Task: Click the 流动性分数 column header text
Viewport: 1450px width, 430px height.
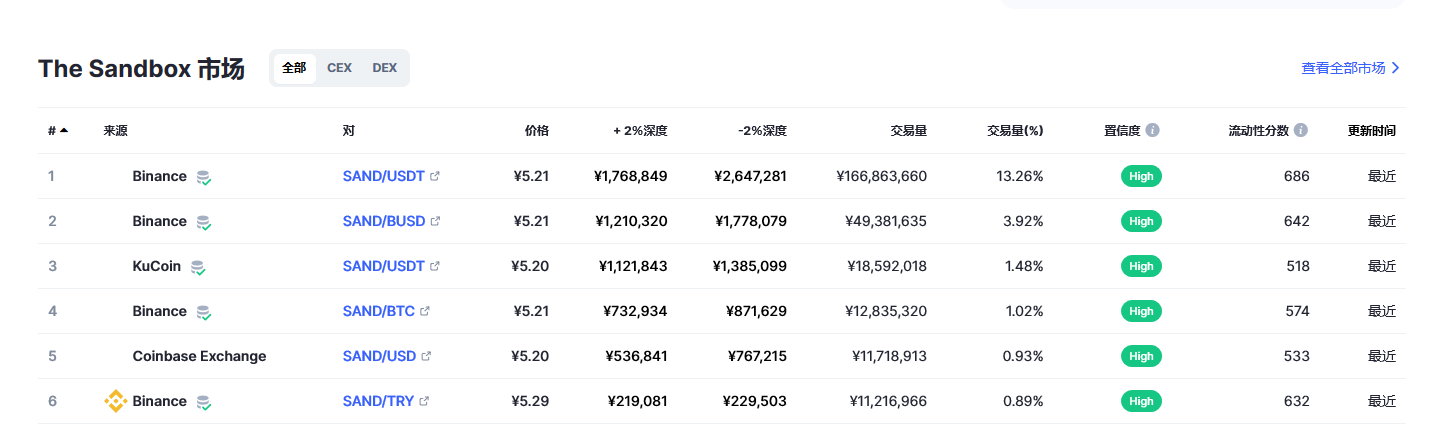Action: click(x=1259, y=130)
